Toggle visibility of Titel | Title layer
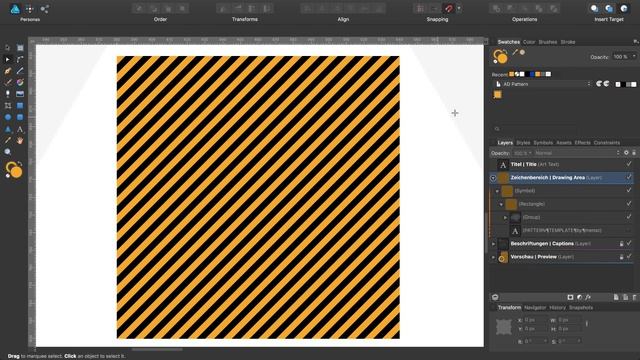 point(629,164)
